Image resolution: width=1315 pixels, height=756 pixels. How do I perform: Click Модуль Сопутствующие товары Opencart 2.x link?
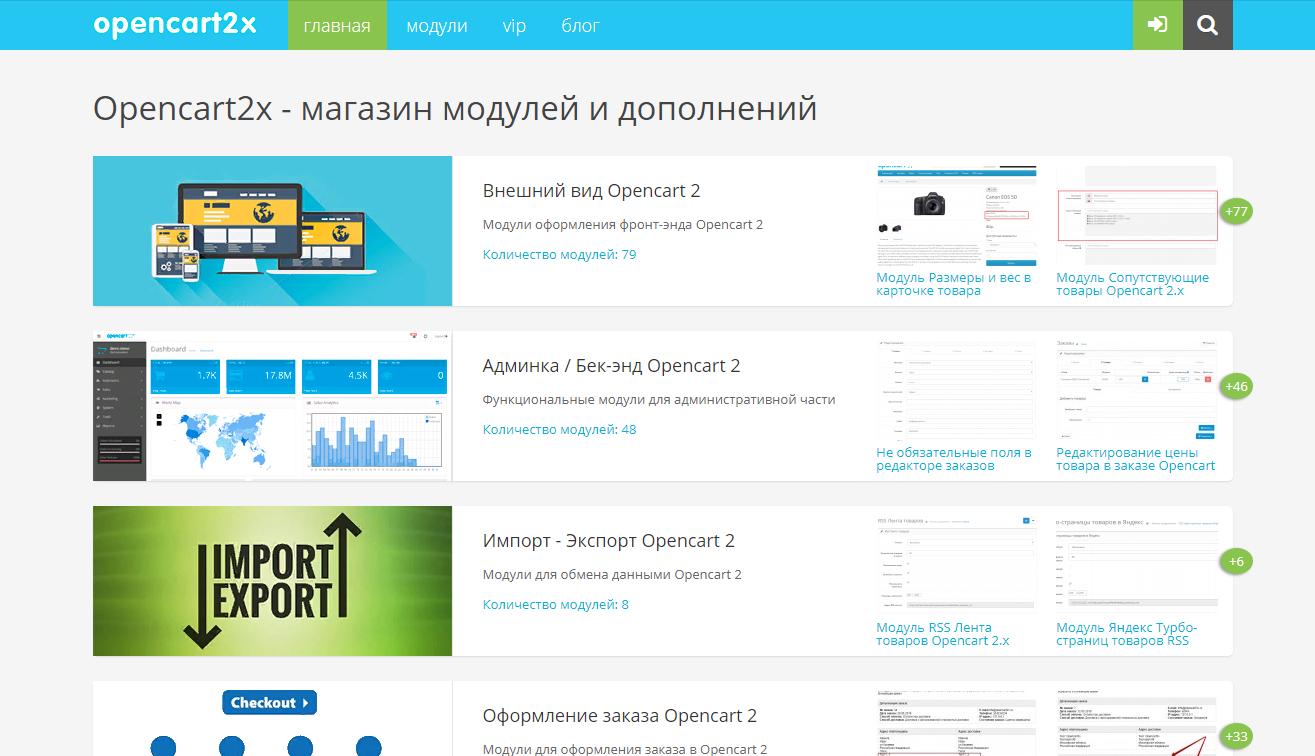[1133, 284]
